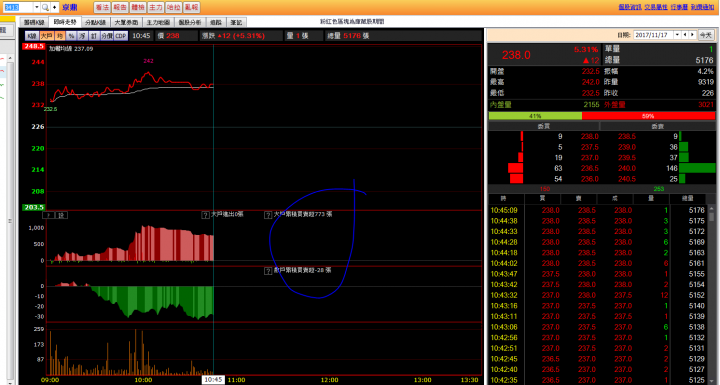This screenshot has height=385, width=720.
Task: Click the 10:45:09 tick row
Action: pyautogui.click(x=597, y=210)
